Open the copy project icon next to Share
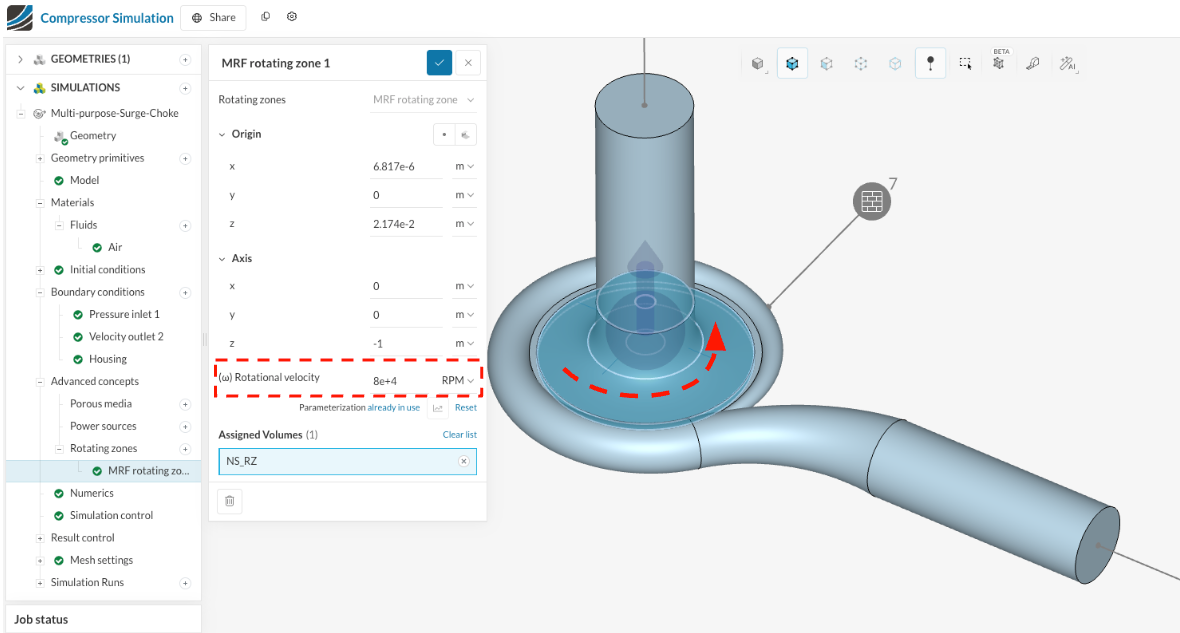Image resolution: width=1180 pixels, height=633 pixels. pyautogui.click(x=266, y=17)
